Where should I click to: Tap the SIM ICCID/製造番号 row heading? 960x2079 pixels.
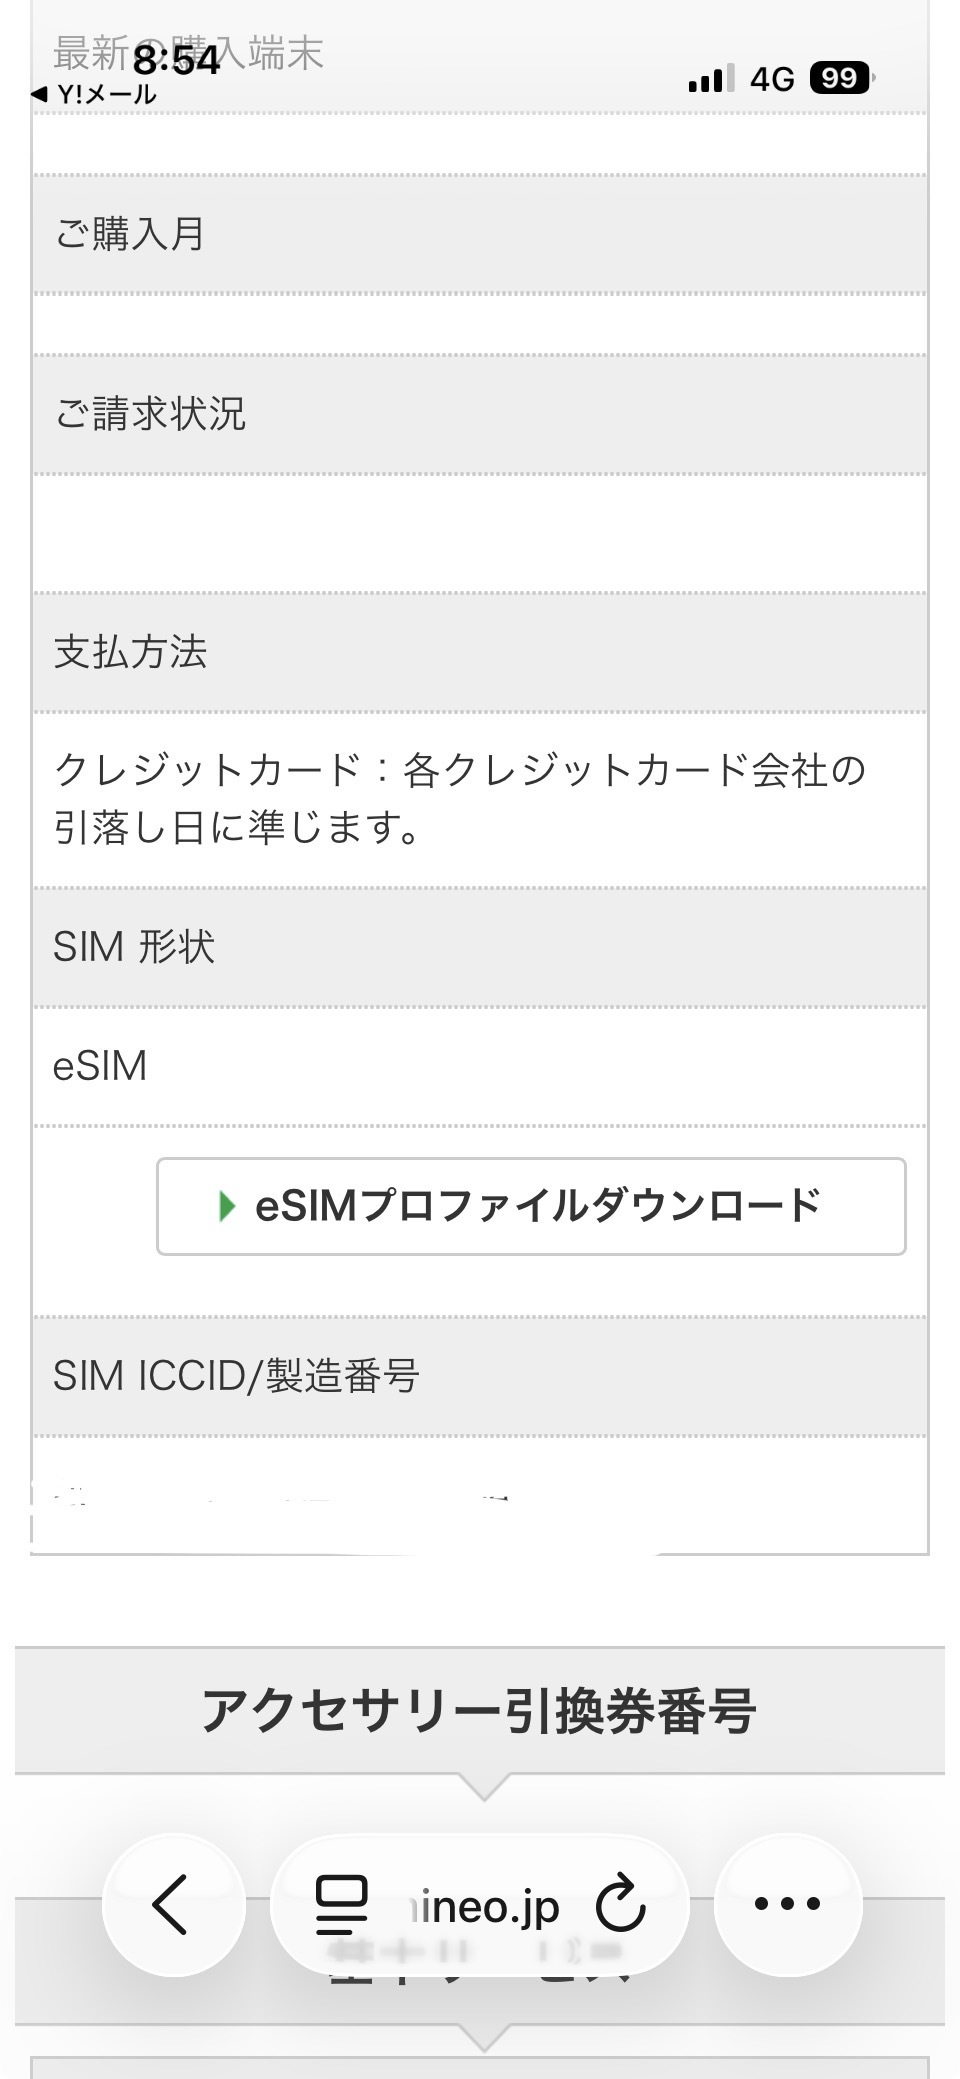click(236, 1377)
